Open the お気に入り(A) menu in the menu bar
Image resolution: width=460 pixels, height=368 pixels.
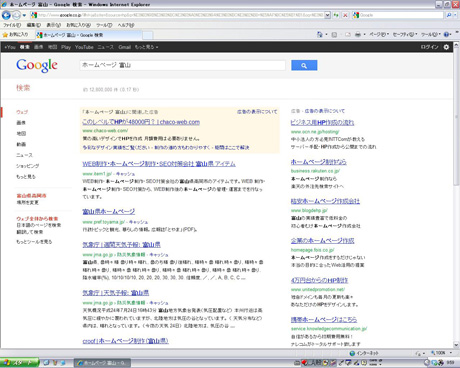[78, 25]
